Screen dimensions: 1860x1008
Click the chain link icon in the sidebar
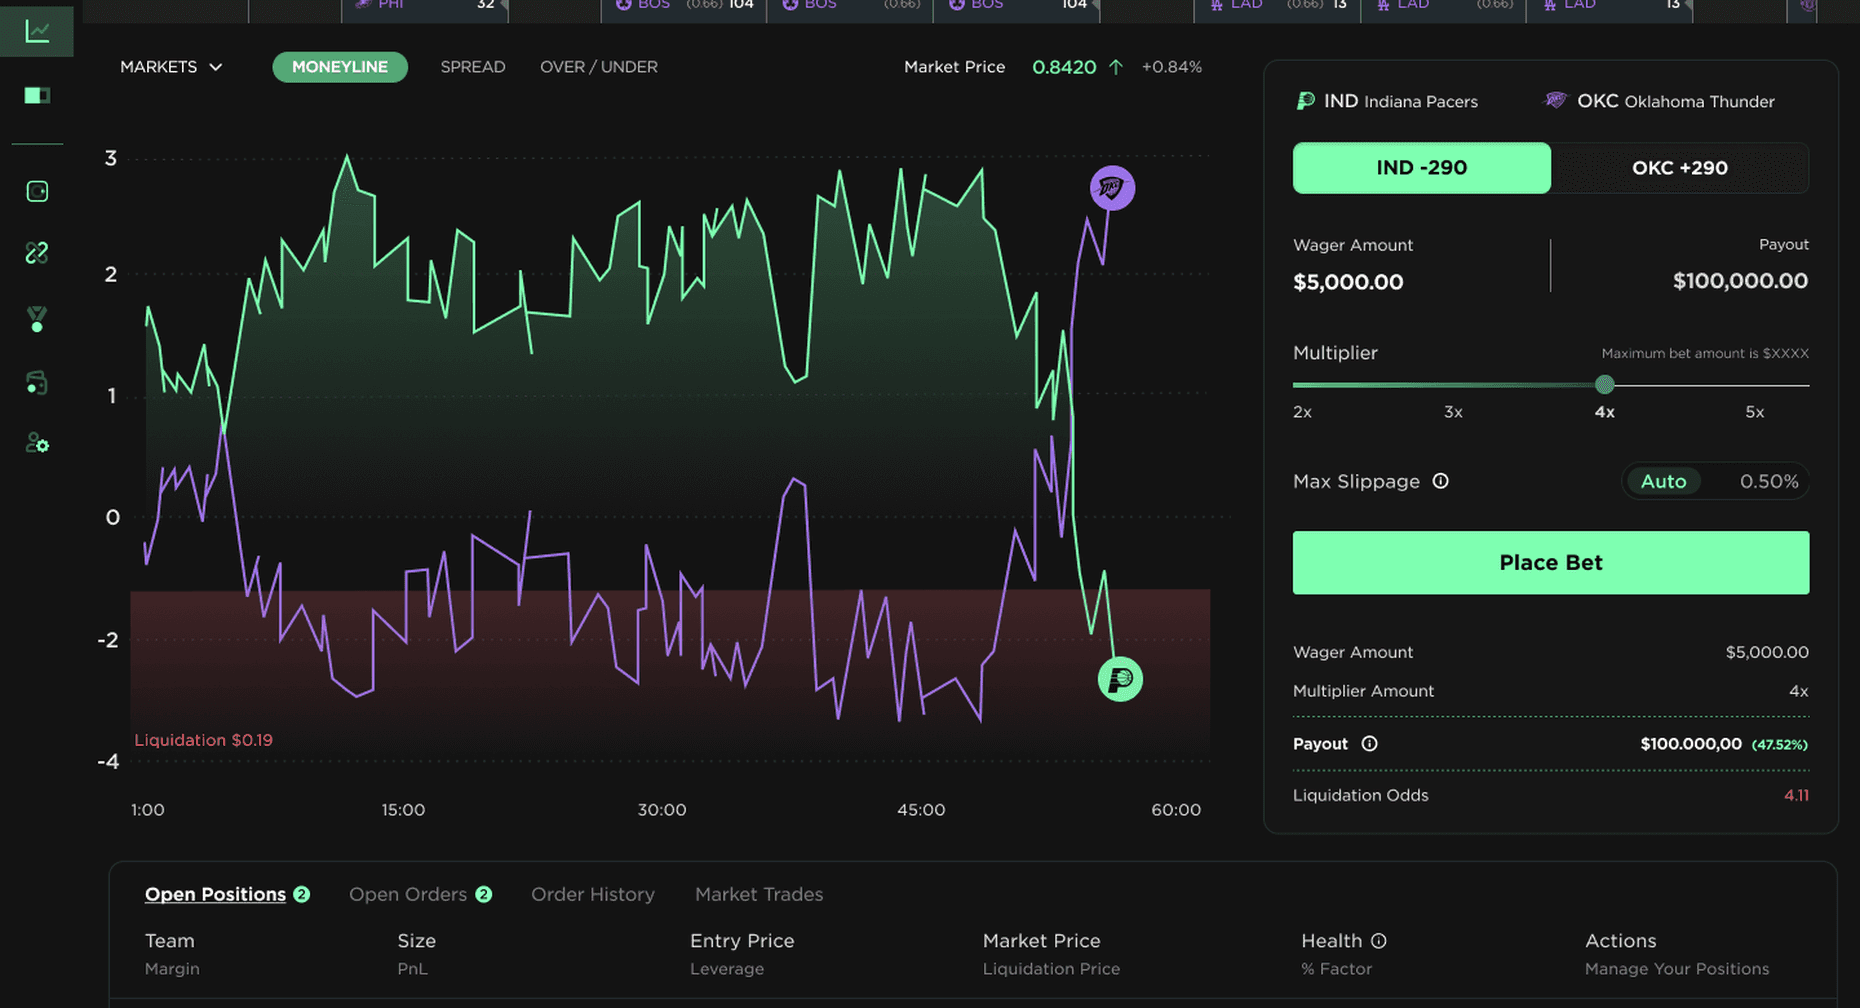tap(37, 253)
